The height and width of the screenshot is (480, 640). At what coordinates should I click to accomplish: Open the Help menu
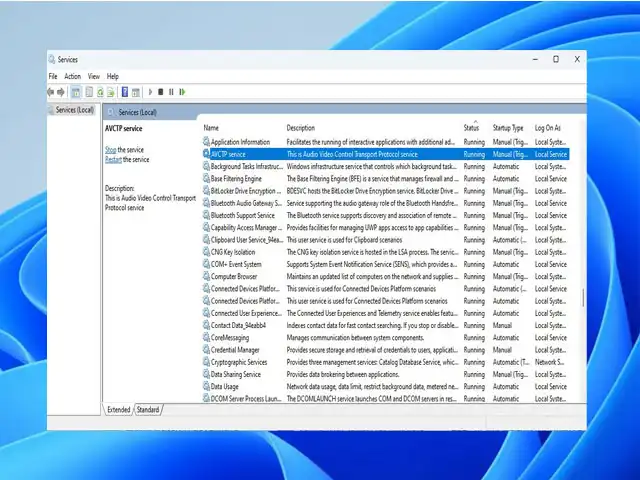click(113, 76)
